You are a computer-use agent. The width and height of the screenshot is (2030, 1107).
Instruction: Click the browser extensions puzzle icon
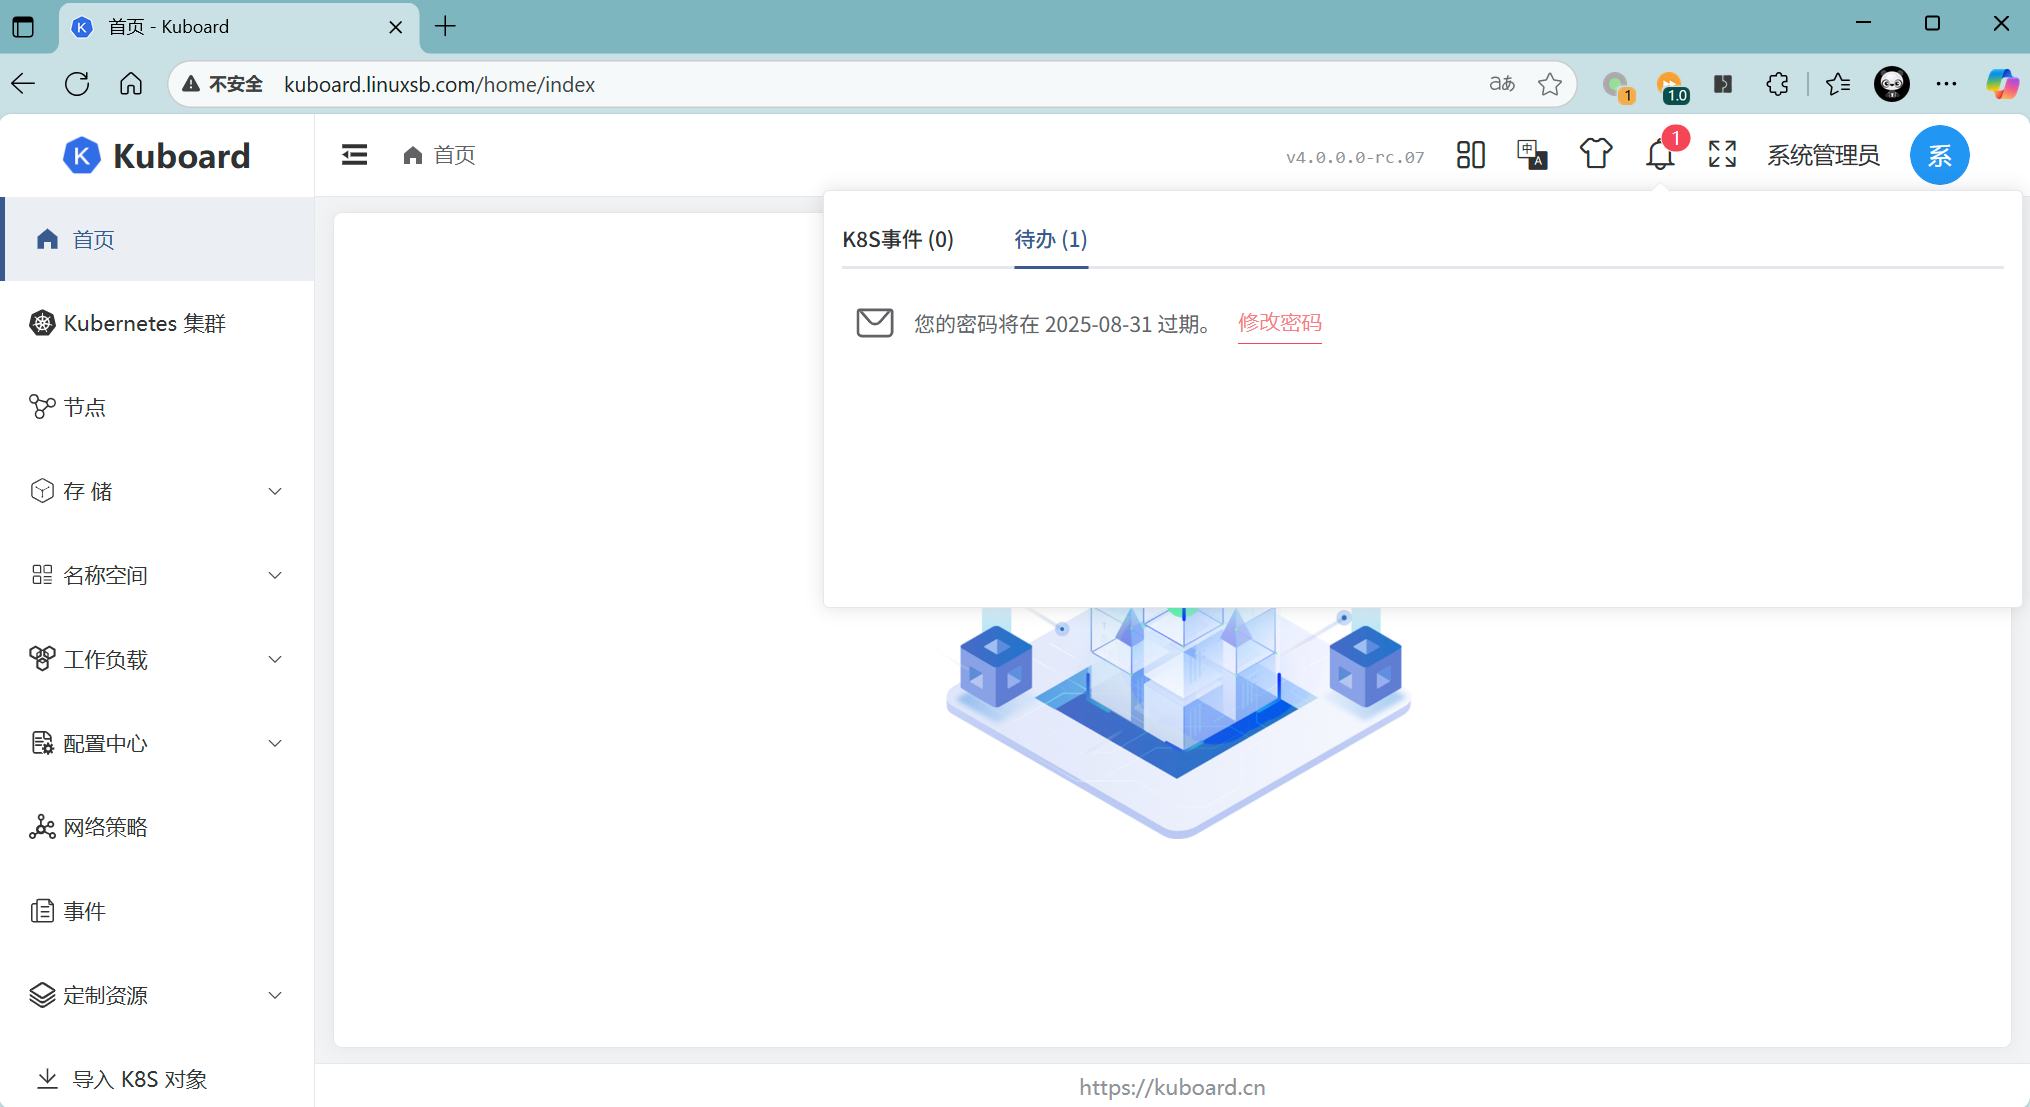pyautogui.click(x=1777, y=84)
